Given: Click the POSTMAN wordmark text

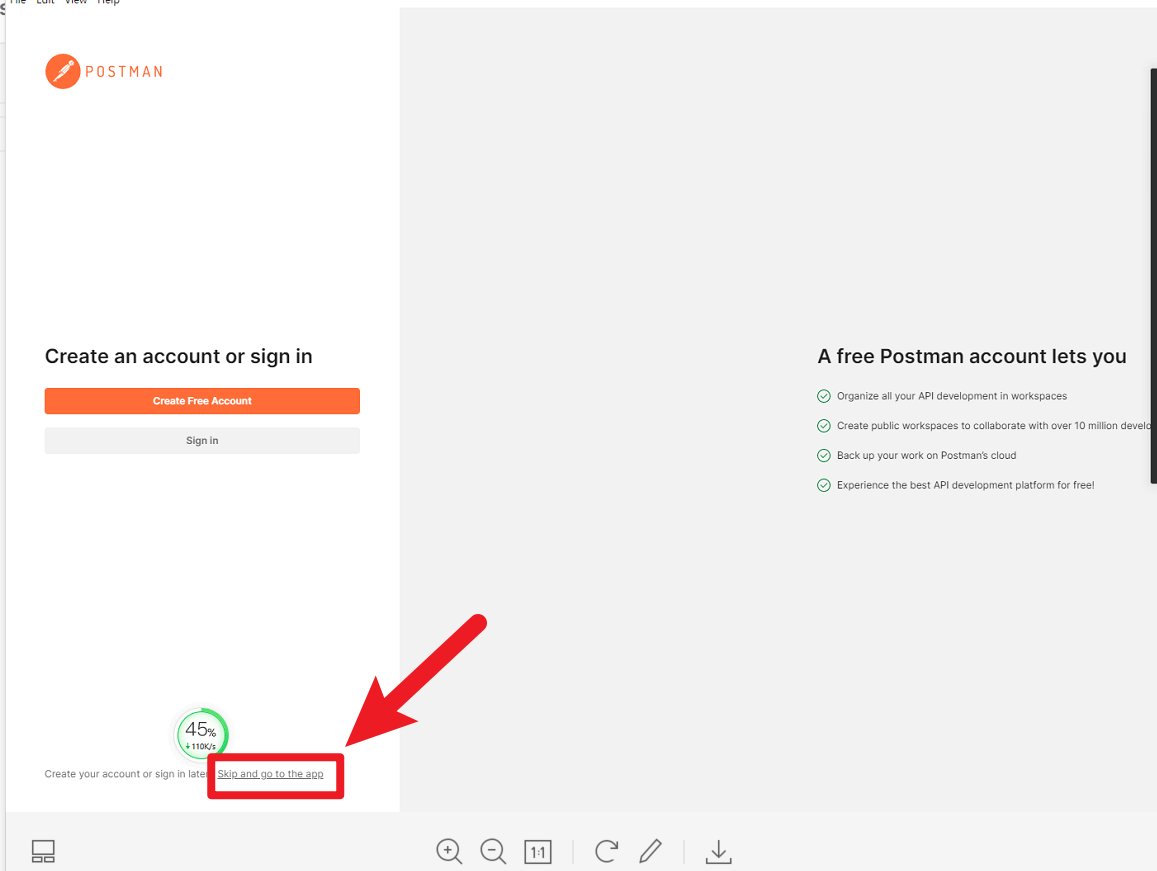Looking at the screenshot, I should [124, 72].
